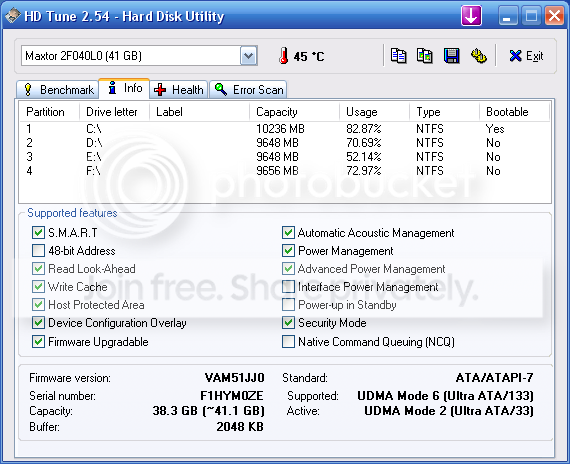Click the serial number F1HYM0ZE value
Image resolution: width=570 pixels, height=464 pixels.
tap(232, 395)
